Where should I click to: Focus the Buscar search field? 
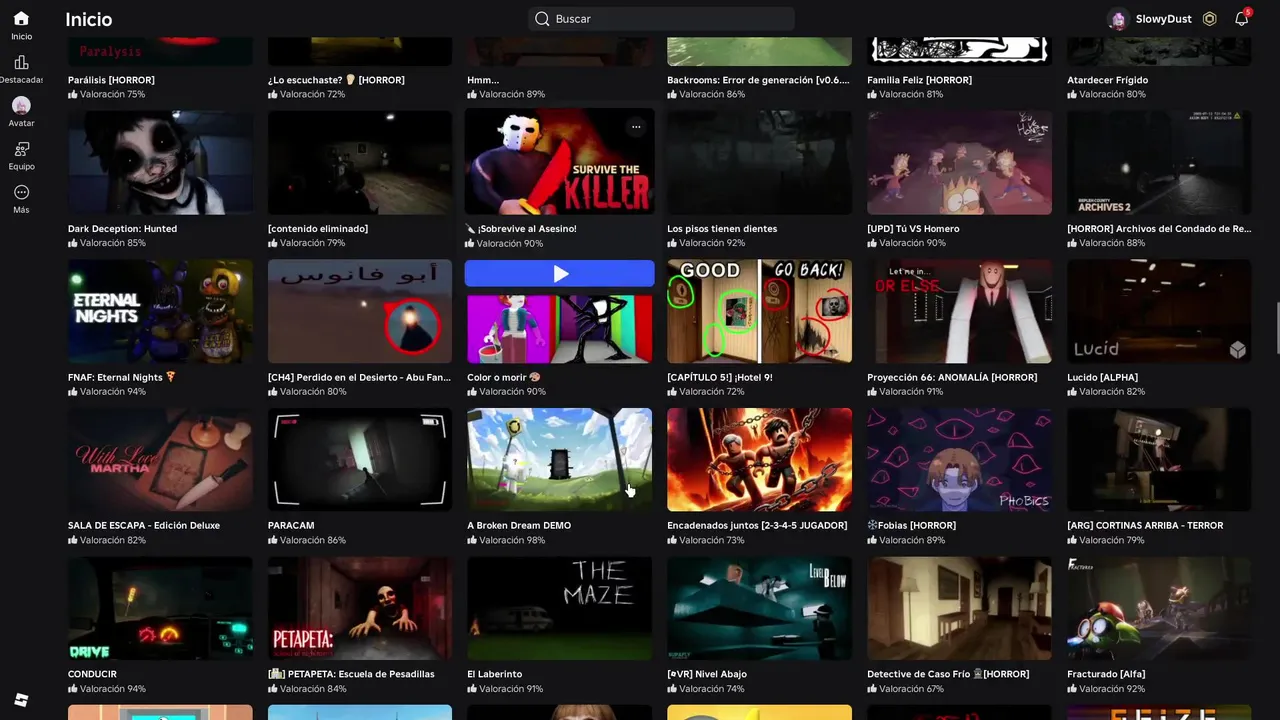[x=661, y=19]
